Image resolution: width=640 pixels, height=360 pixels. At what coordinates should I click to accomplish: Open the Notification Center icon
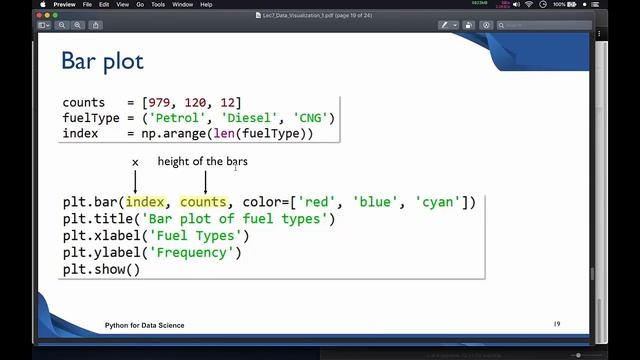click(x=596, y=4)
